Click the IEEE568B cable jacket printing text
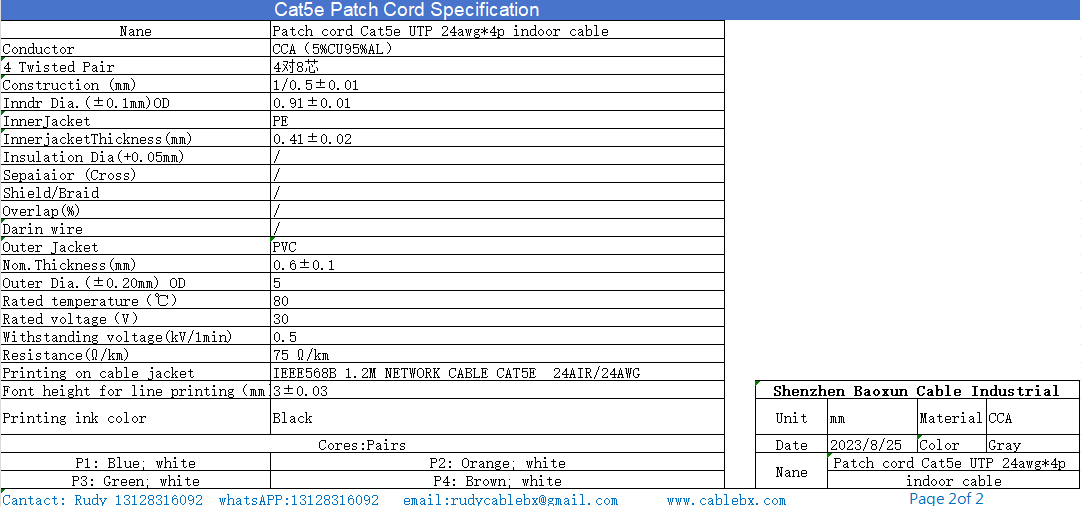Viewport: 1081px width, 506px height. [456, 373]
